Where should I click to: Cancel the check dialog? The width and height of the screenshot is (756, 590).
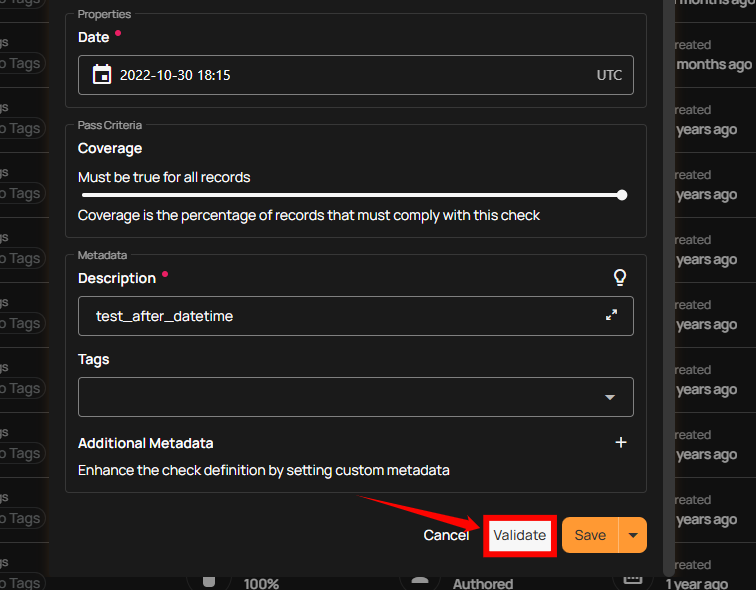pos(446,535)
